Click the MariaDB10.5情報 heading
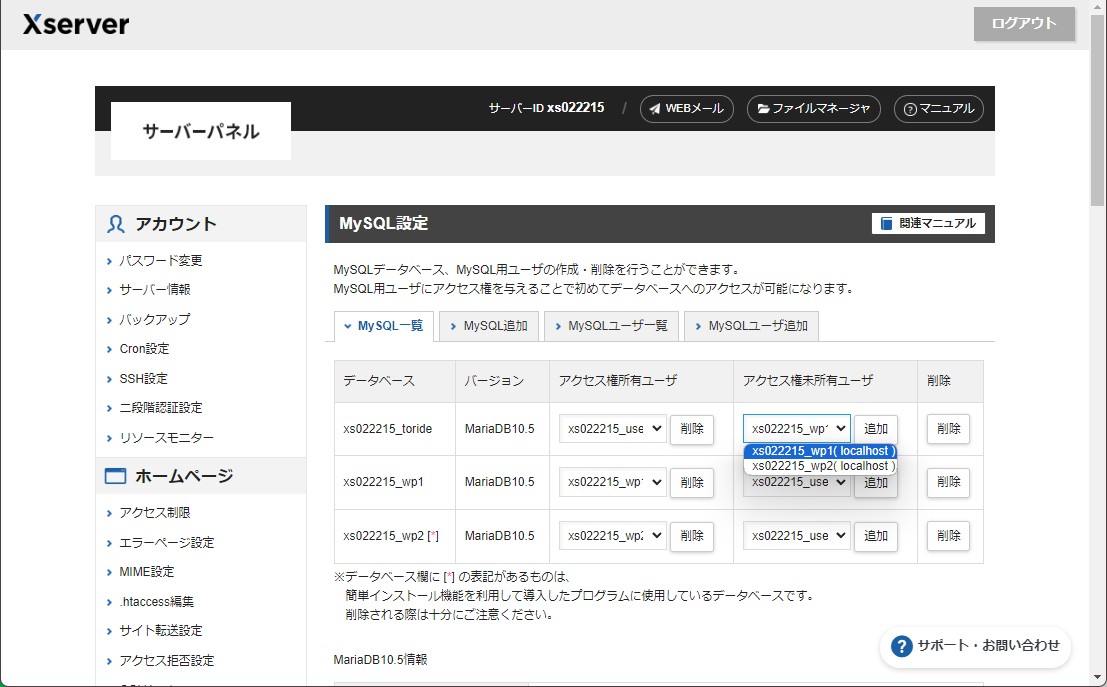This screenshot has height=687, width=1107. coord(381,660)
